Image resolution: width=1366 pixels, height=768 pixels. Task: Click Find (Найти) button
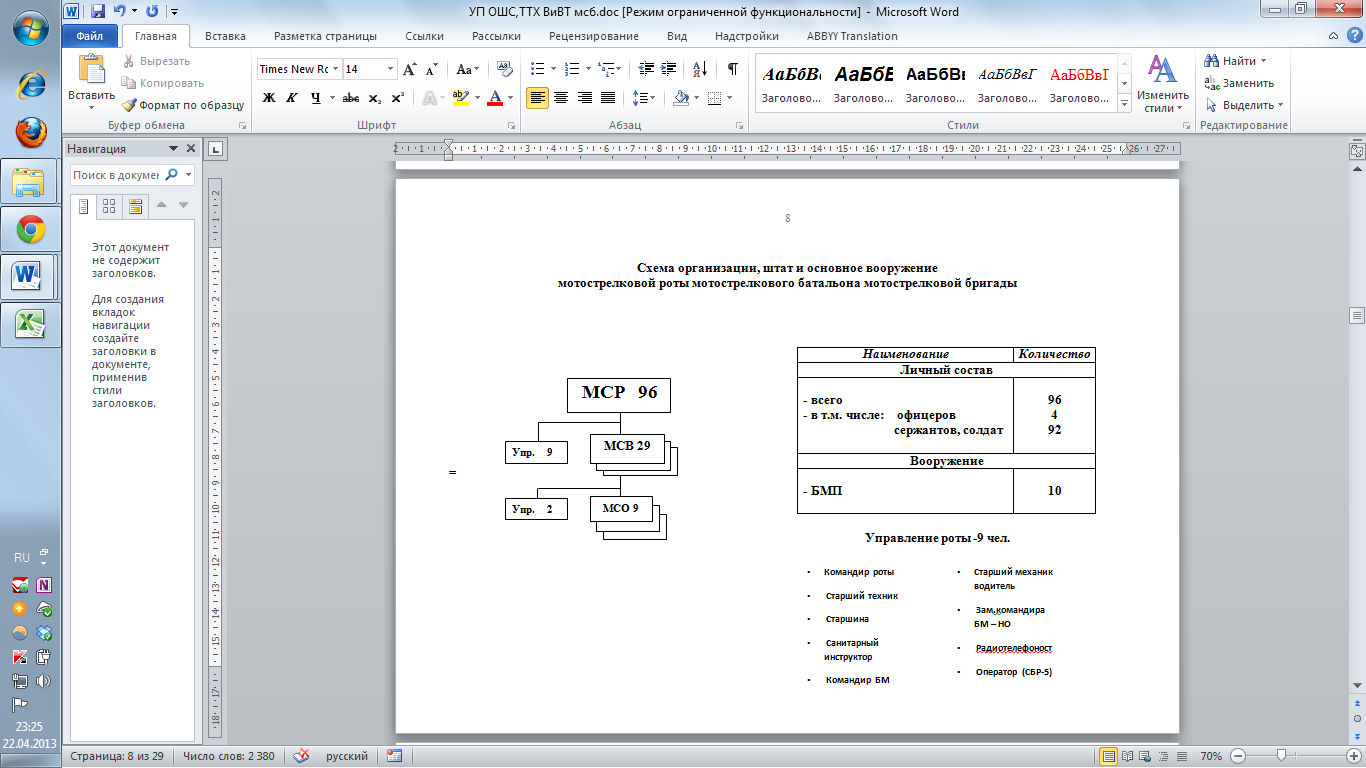pos(1236,61)
